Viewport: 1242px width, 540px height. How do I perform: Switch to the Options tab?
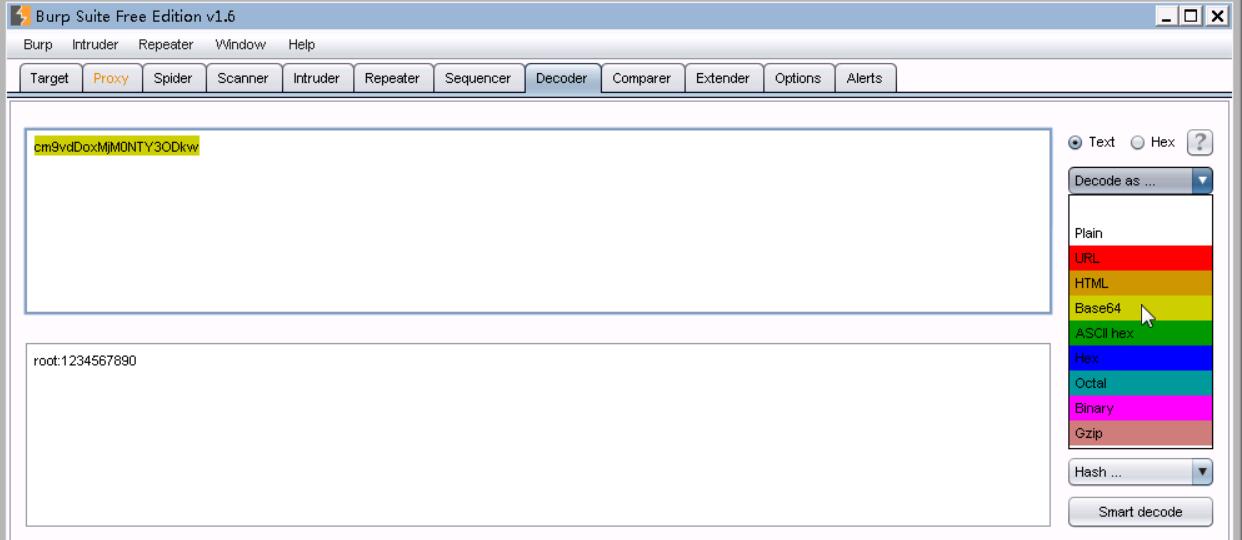coord(798,79)
